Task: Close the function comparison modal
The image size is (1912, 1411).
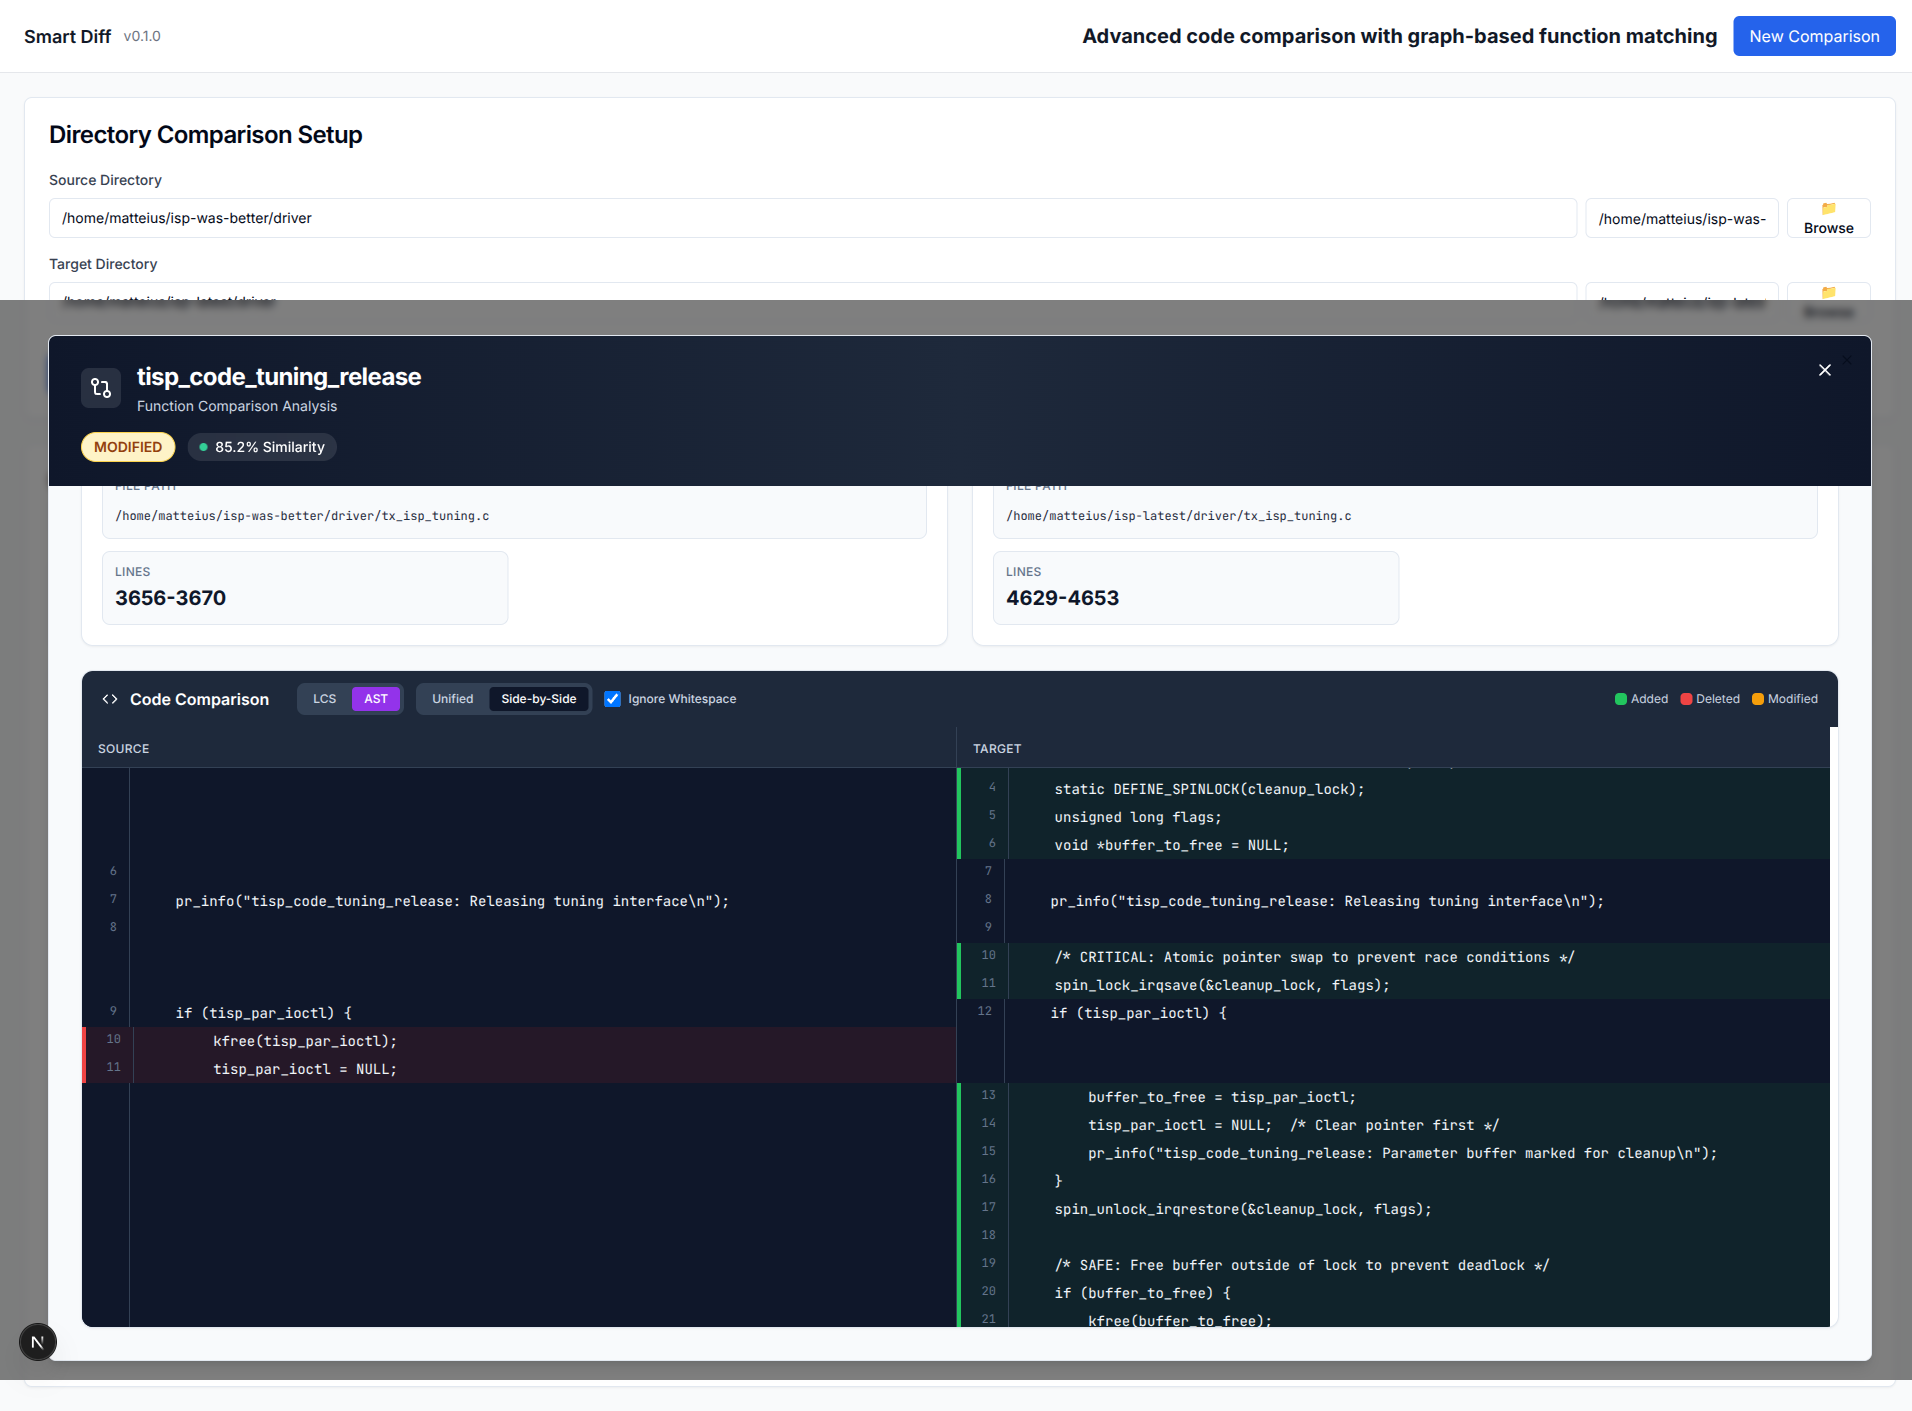Action: tap(1824, 370)
